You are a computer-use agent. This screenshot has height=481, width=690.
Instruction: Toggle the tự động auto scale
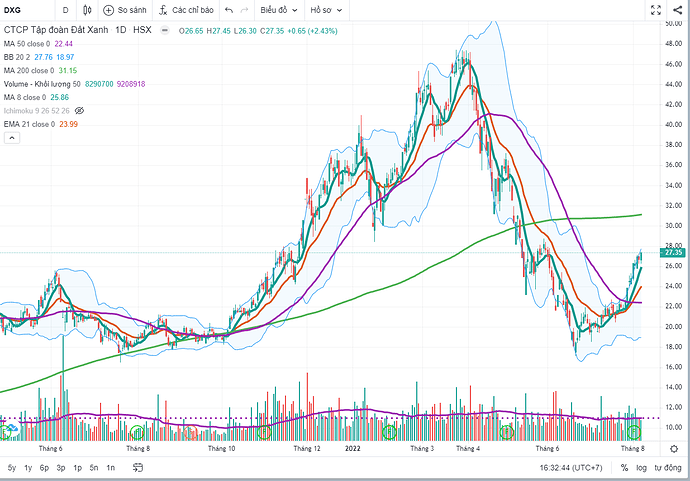(668, 468)
